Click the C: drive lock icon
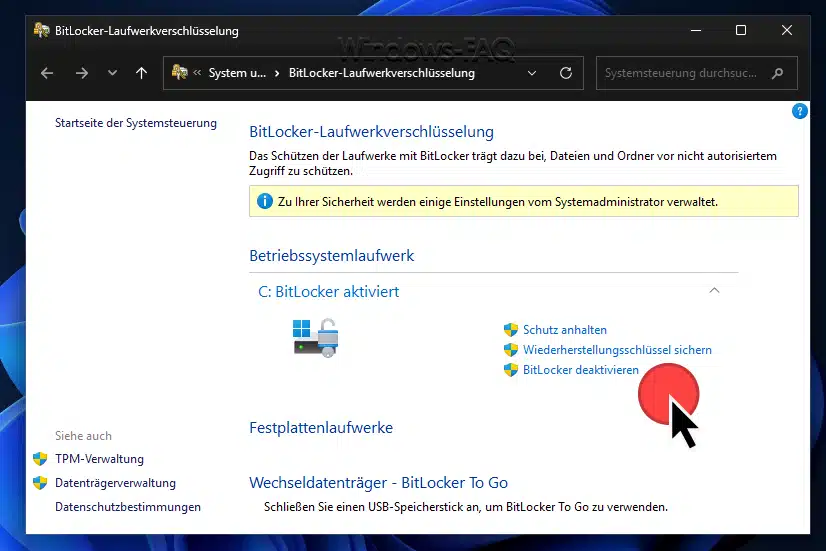This screenshot has width=826, height=551. tap(316, 338)
